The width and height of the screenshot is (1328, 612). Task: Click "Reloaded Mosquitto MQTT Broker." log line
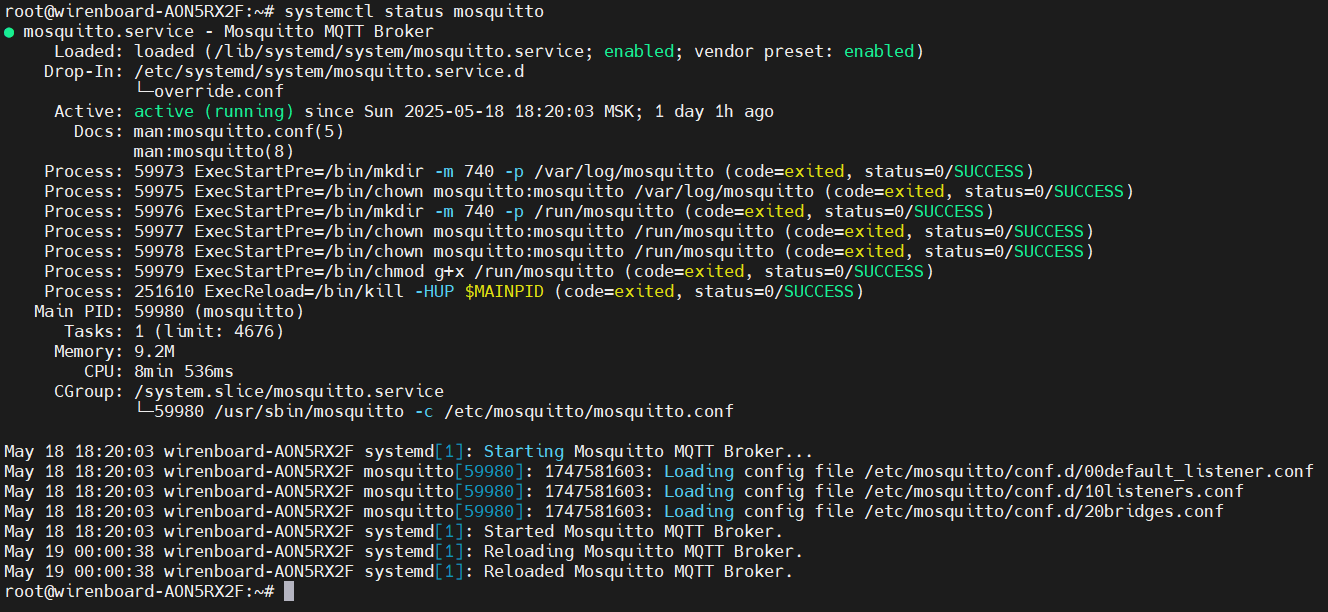pos(399,571)
